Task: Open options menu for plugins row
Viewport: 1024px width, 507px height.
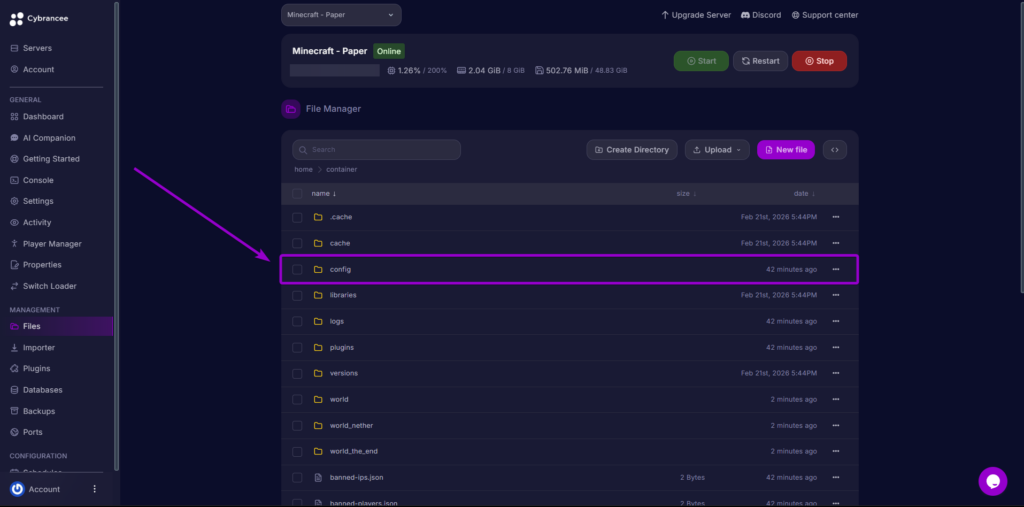Action: point(836,348)
